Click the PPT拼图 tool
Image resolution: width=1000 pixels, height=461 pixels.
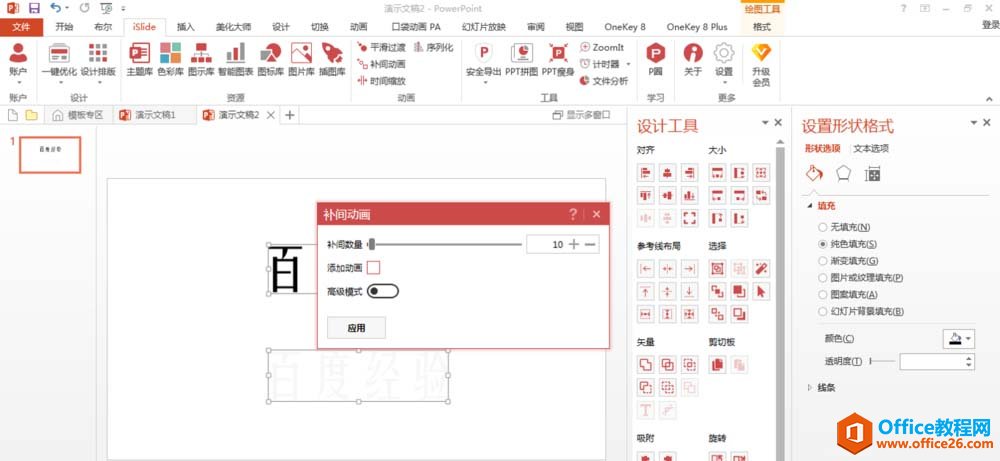tap(522, 60)
